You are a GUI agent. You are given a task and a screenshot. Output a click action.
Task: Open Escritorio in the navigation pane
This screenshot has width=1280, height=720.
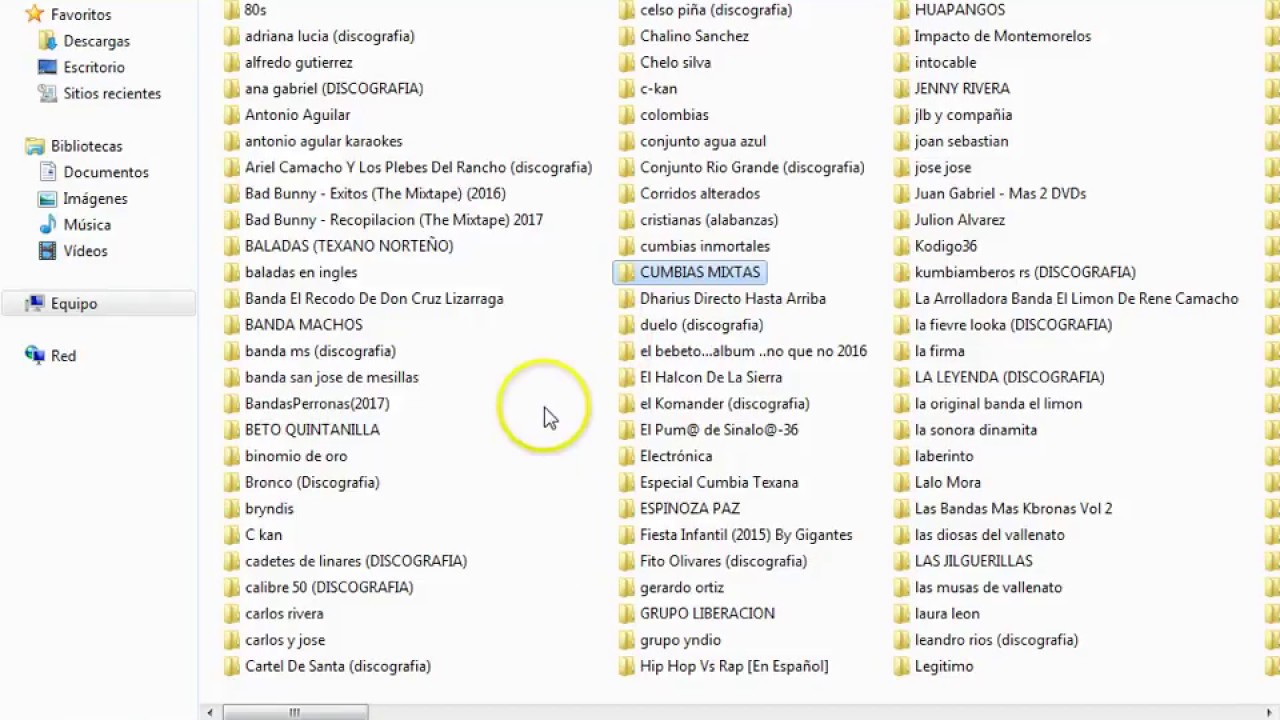pos(94,67)
